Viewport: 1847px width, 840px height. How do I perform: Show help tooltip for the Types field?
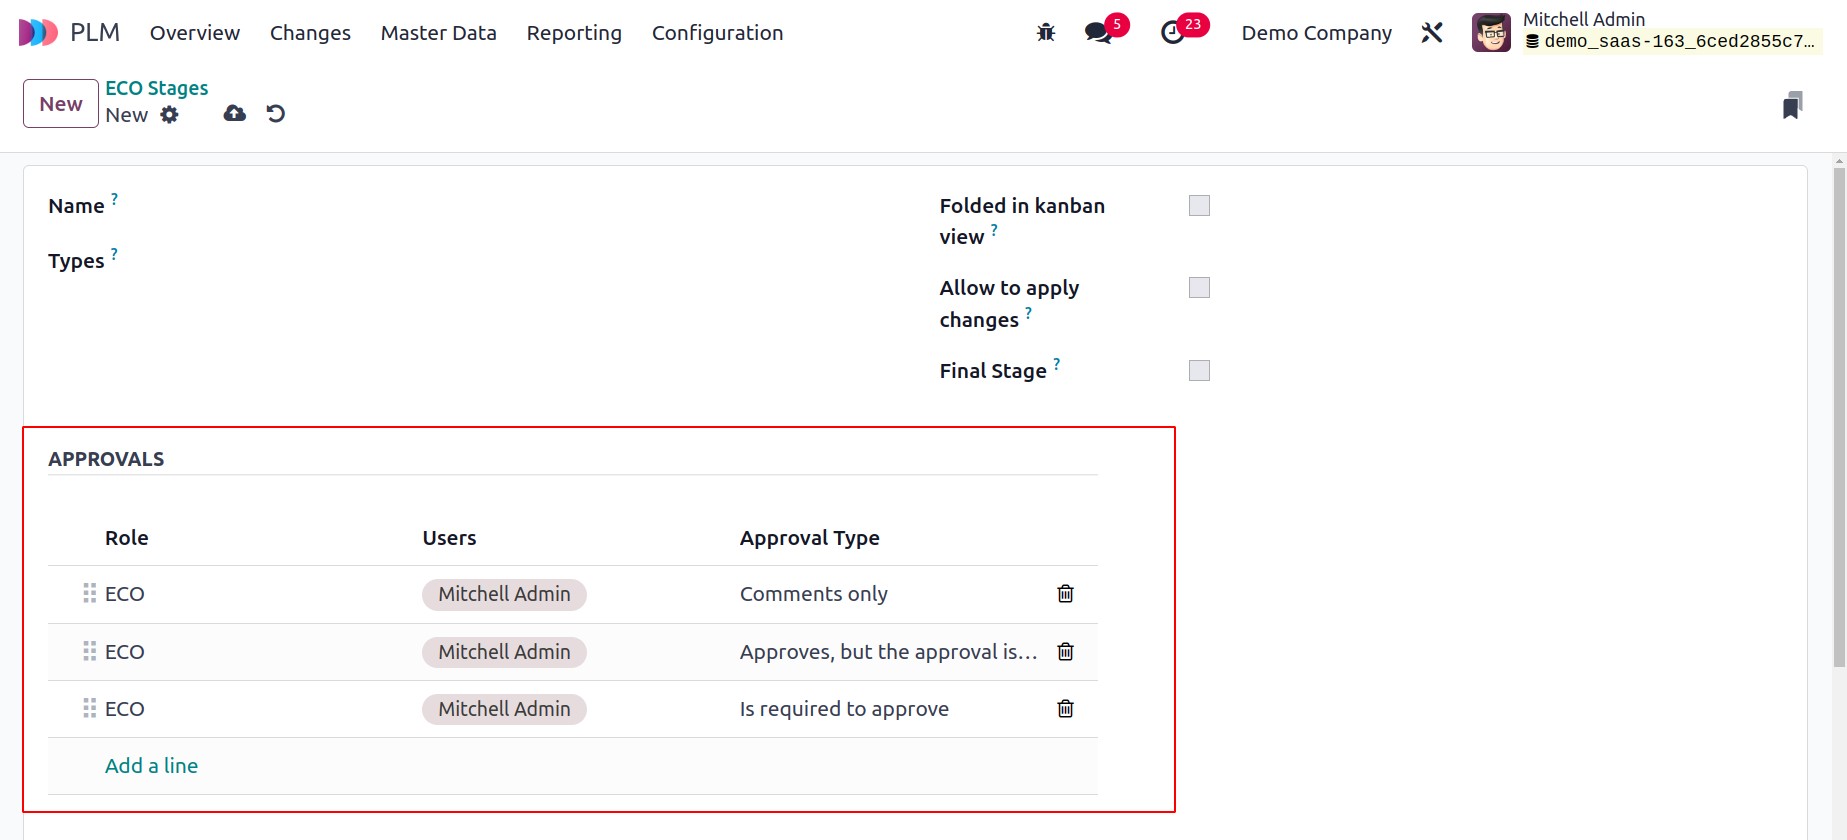(x=114, y=254)
